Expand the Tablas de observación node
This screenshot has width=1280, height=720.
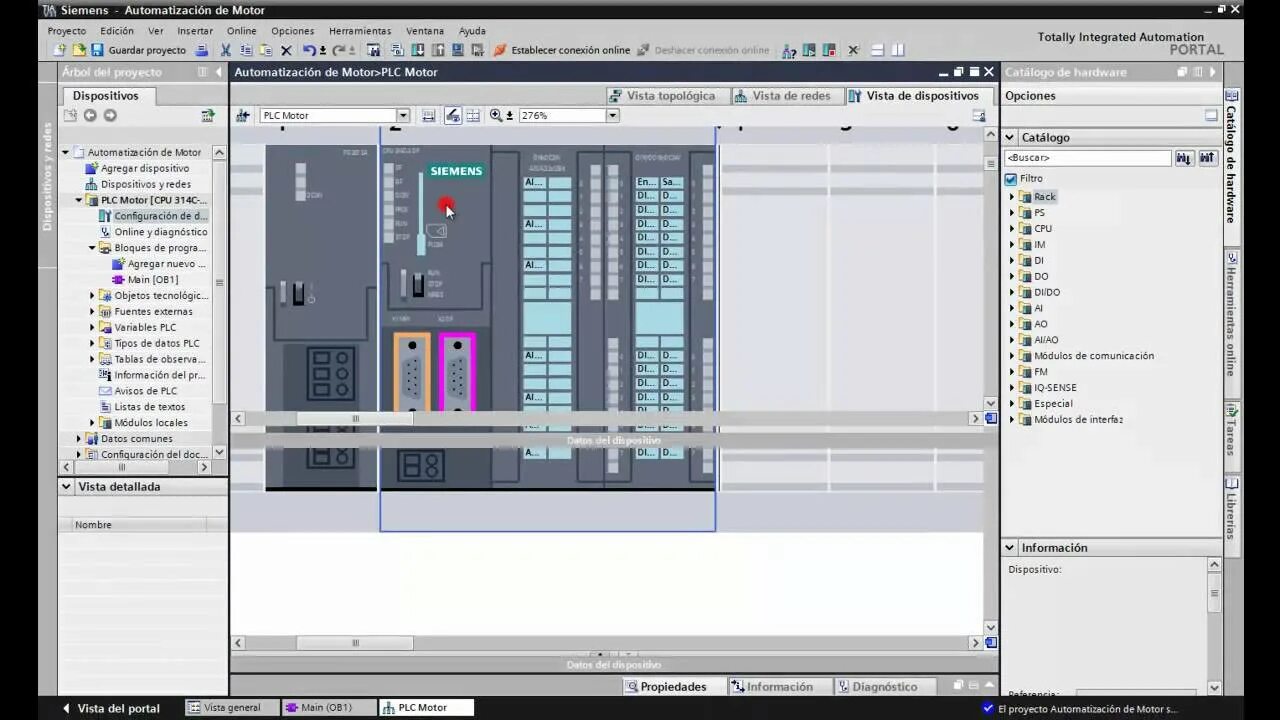pos(92,359)
